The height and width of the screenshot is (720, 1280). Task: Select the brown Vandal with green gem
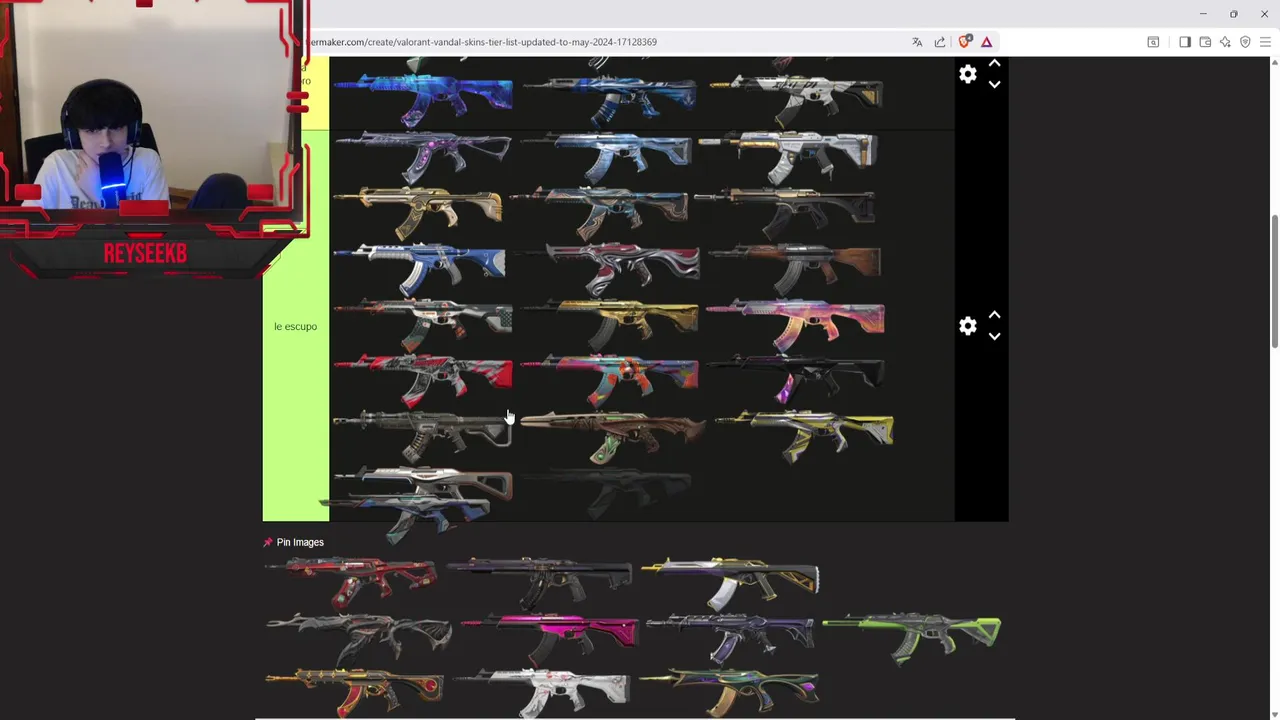click(612, 436)
